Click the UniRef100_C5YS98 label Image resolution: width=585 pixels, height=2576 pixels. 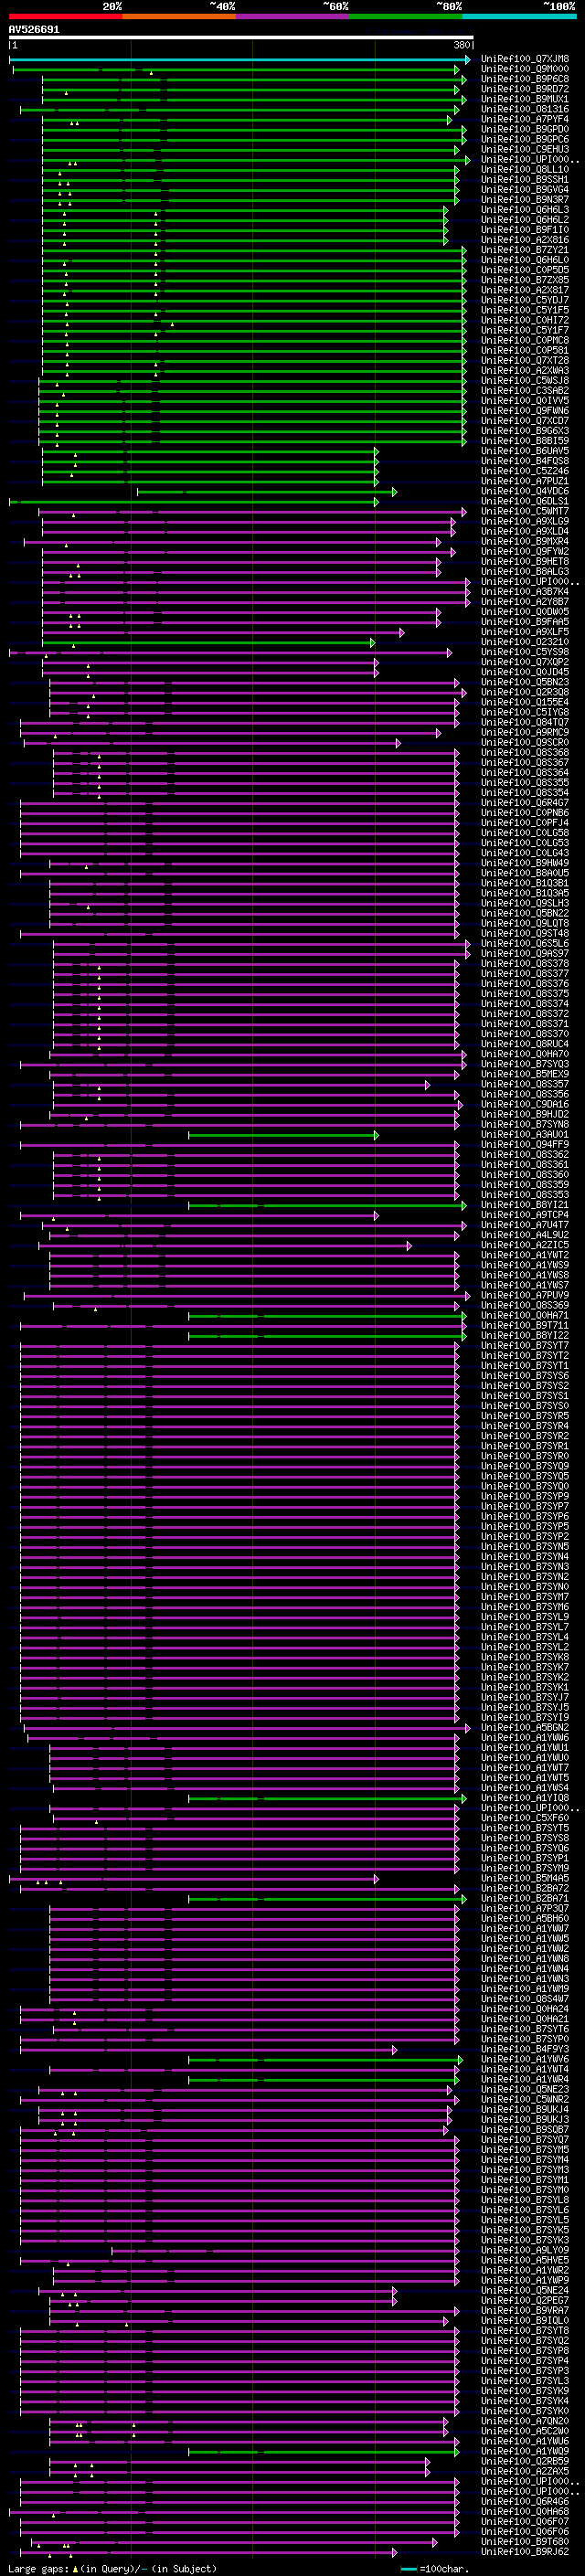tap(525, 652)
